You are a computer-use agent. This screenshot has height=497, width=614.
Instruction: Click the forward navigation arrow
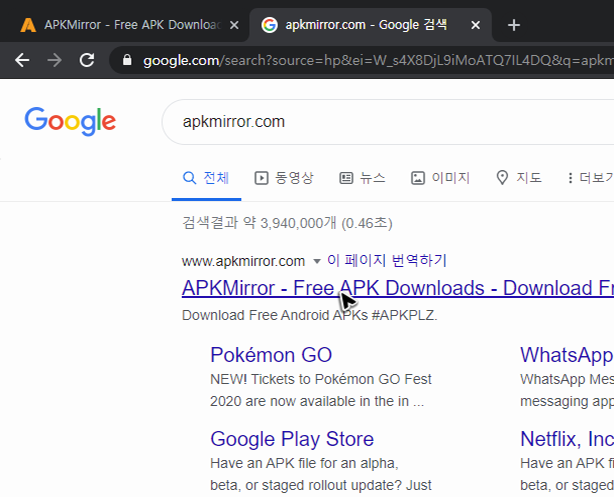(x=54, y=60)
